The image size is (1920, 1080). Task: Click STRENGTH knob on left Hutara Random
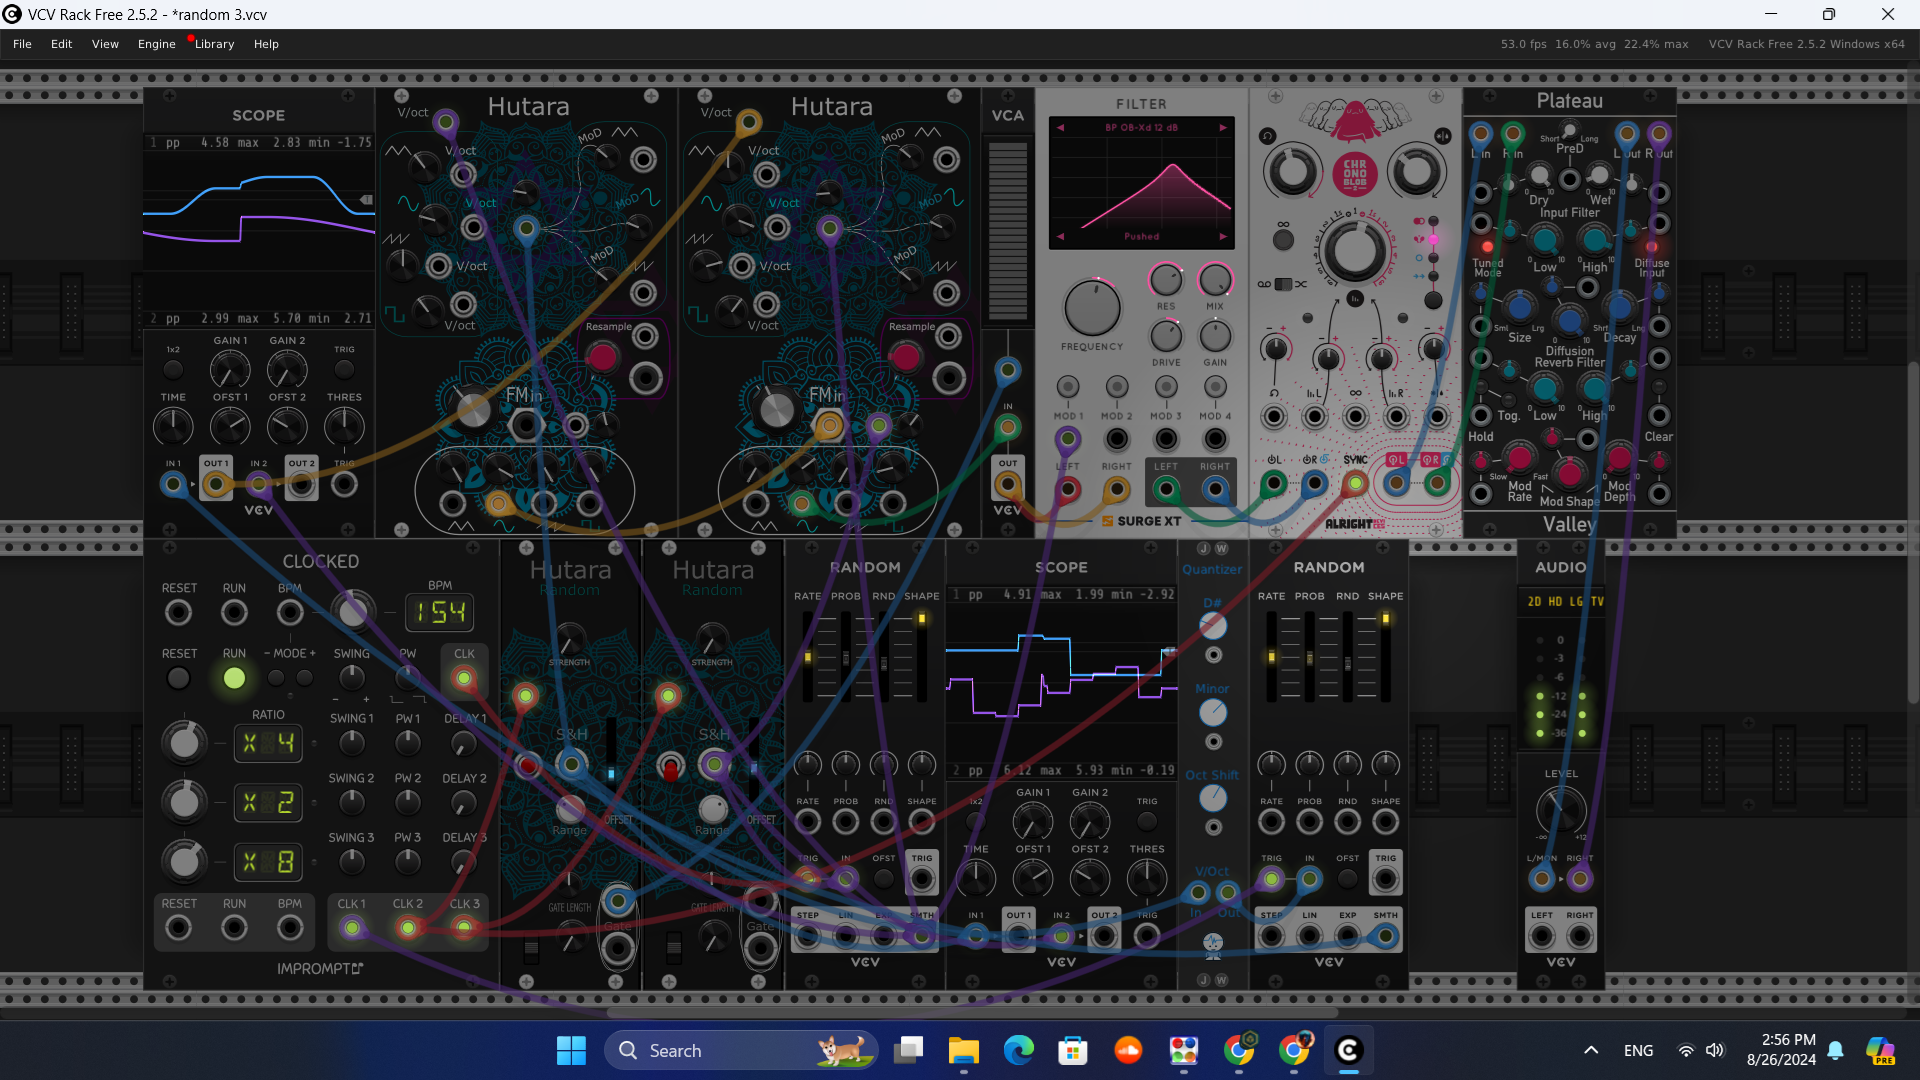[x=569, y=640]
